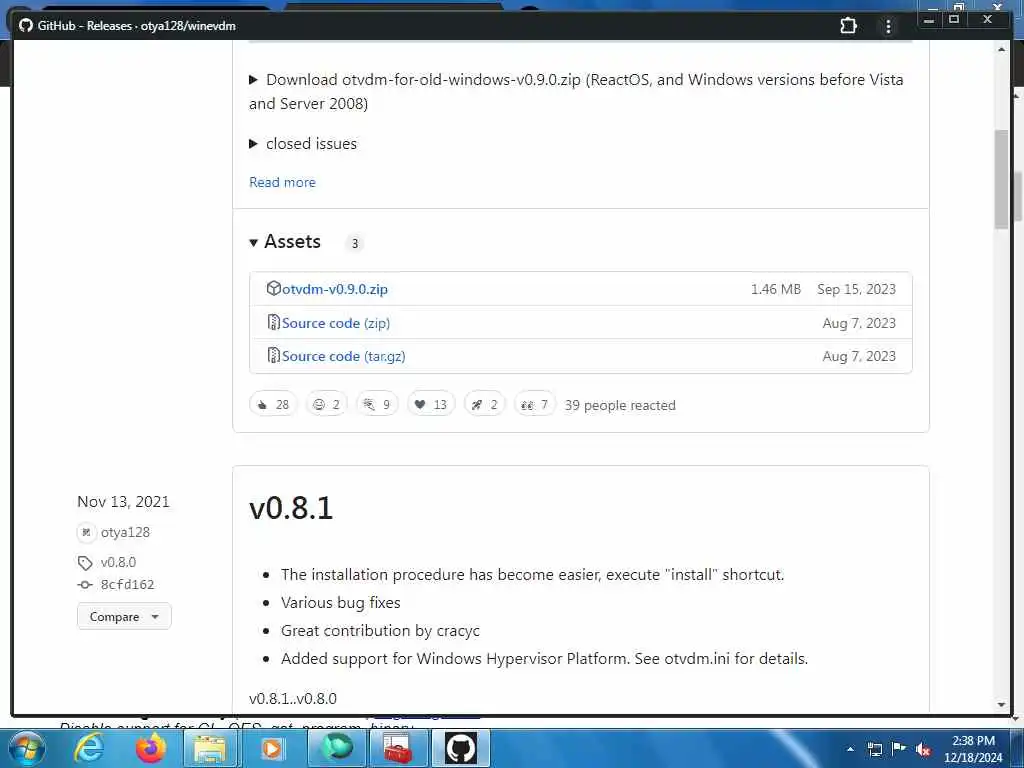Toggle the eyes reaction with 7

pos(534,404)
